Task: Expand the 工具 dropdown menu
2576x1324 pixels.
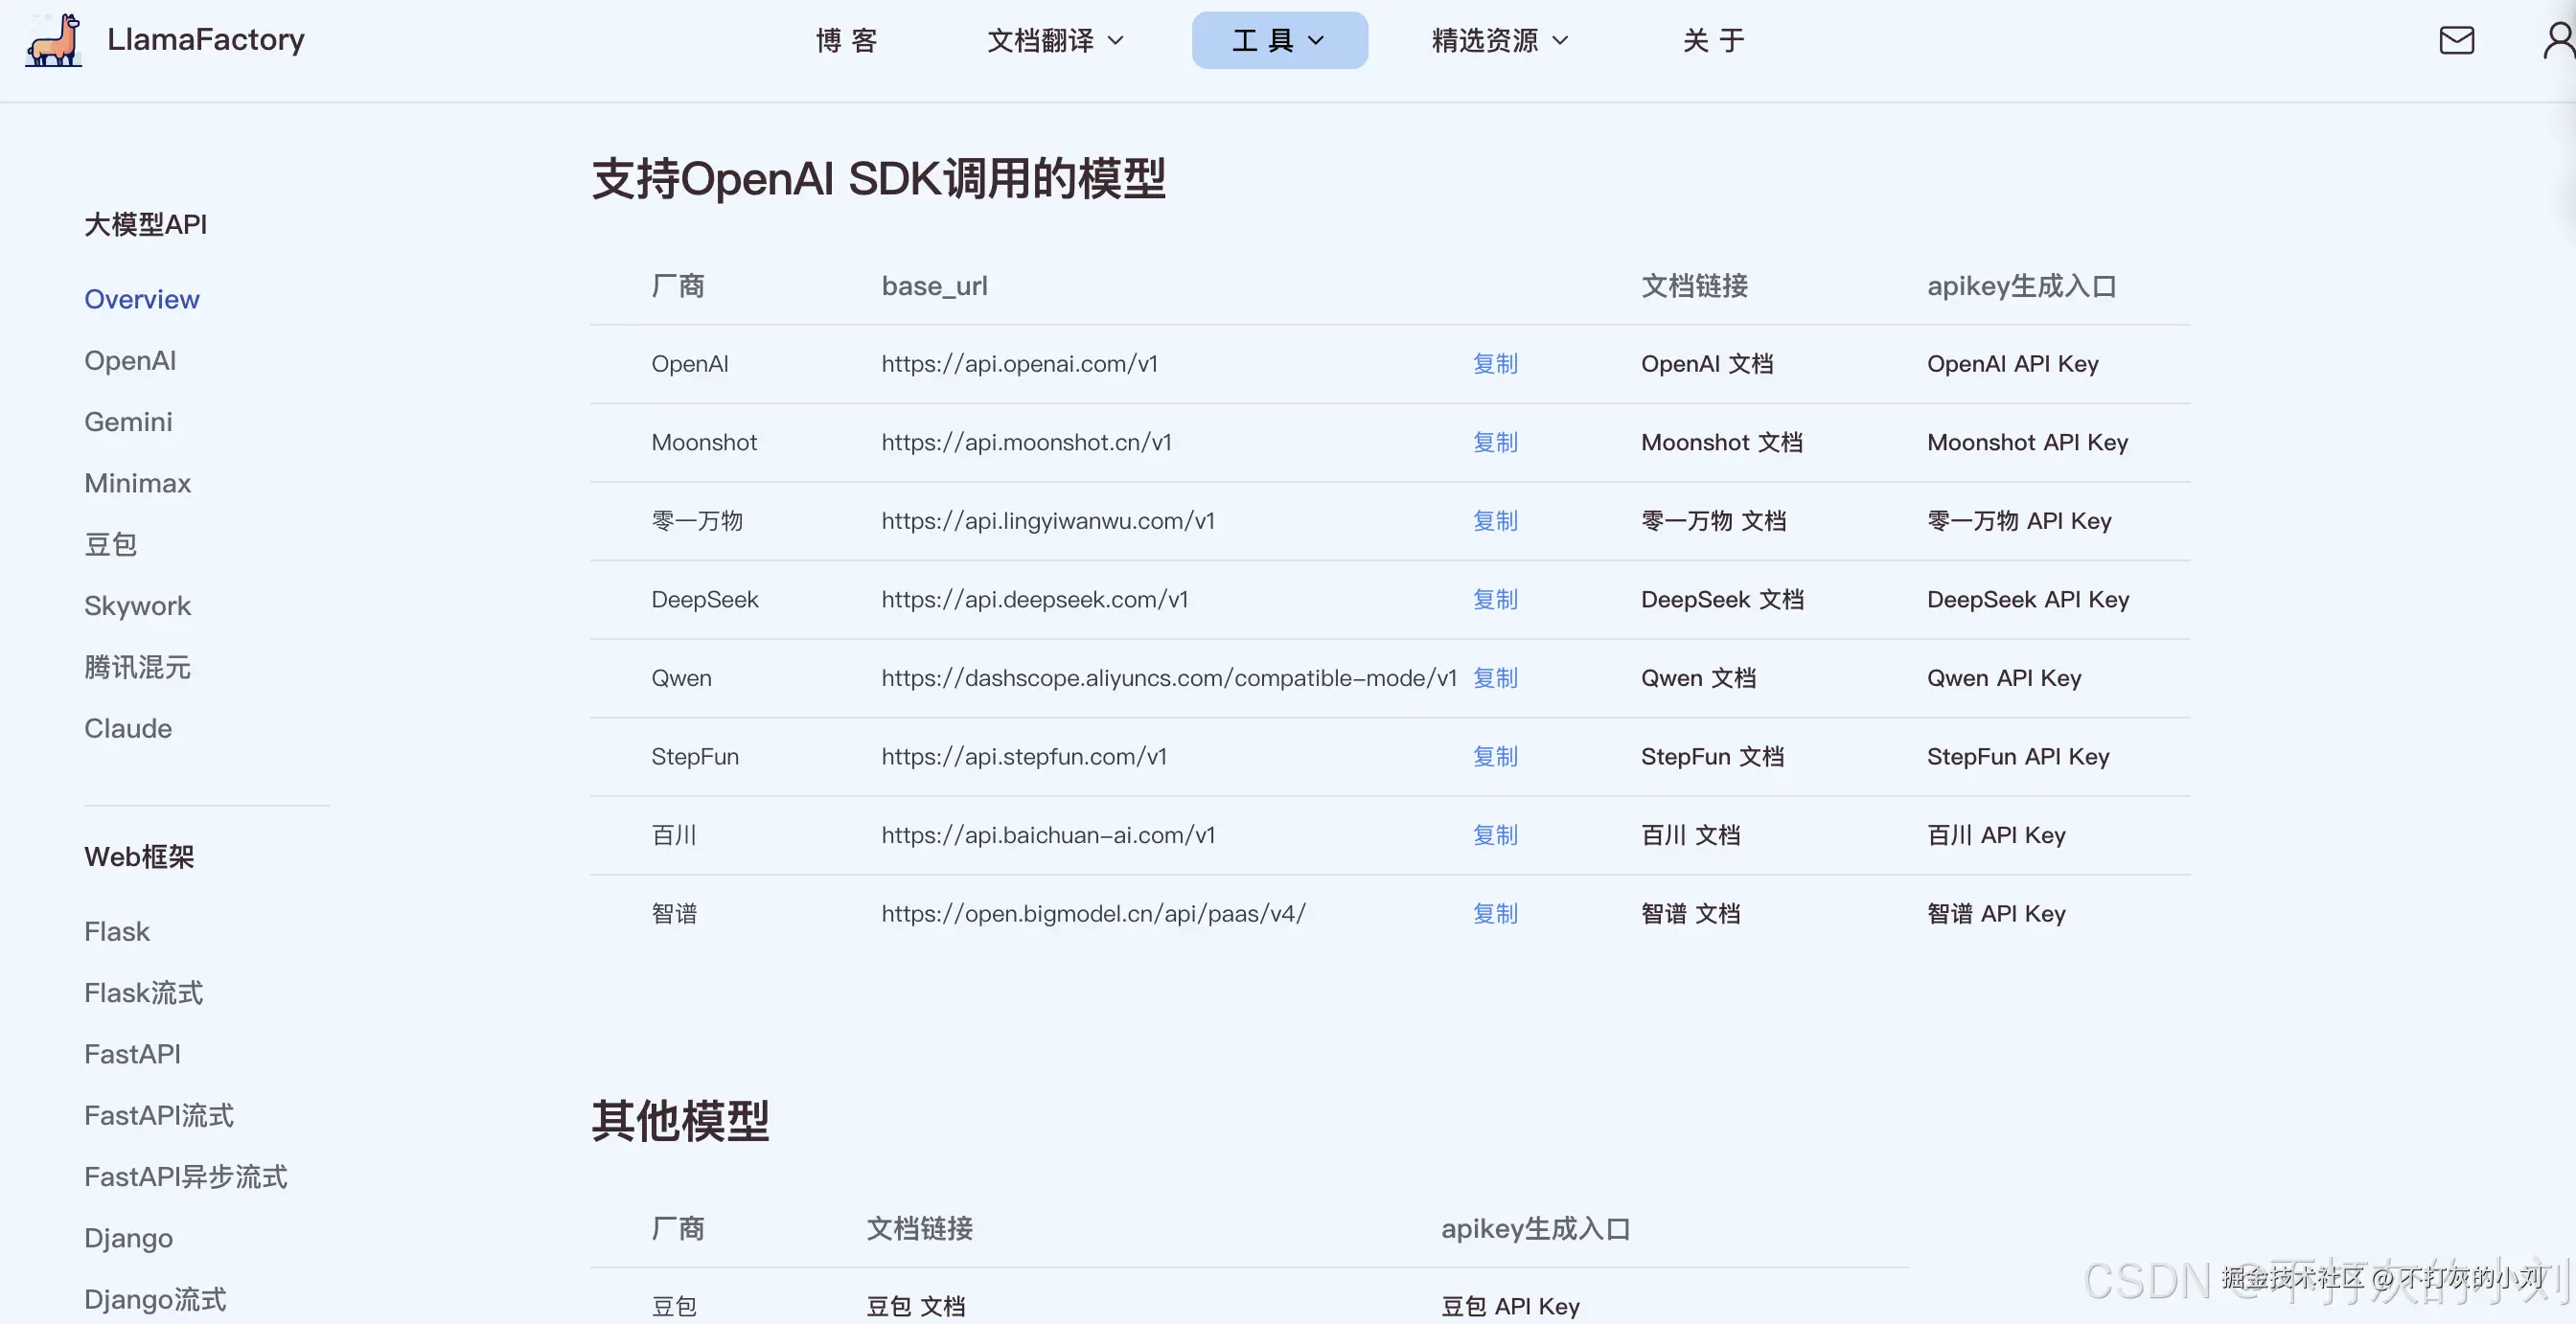Action: tap(1279, 40)
